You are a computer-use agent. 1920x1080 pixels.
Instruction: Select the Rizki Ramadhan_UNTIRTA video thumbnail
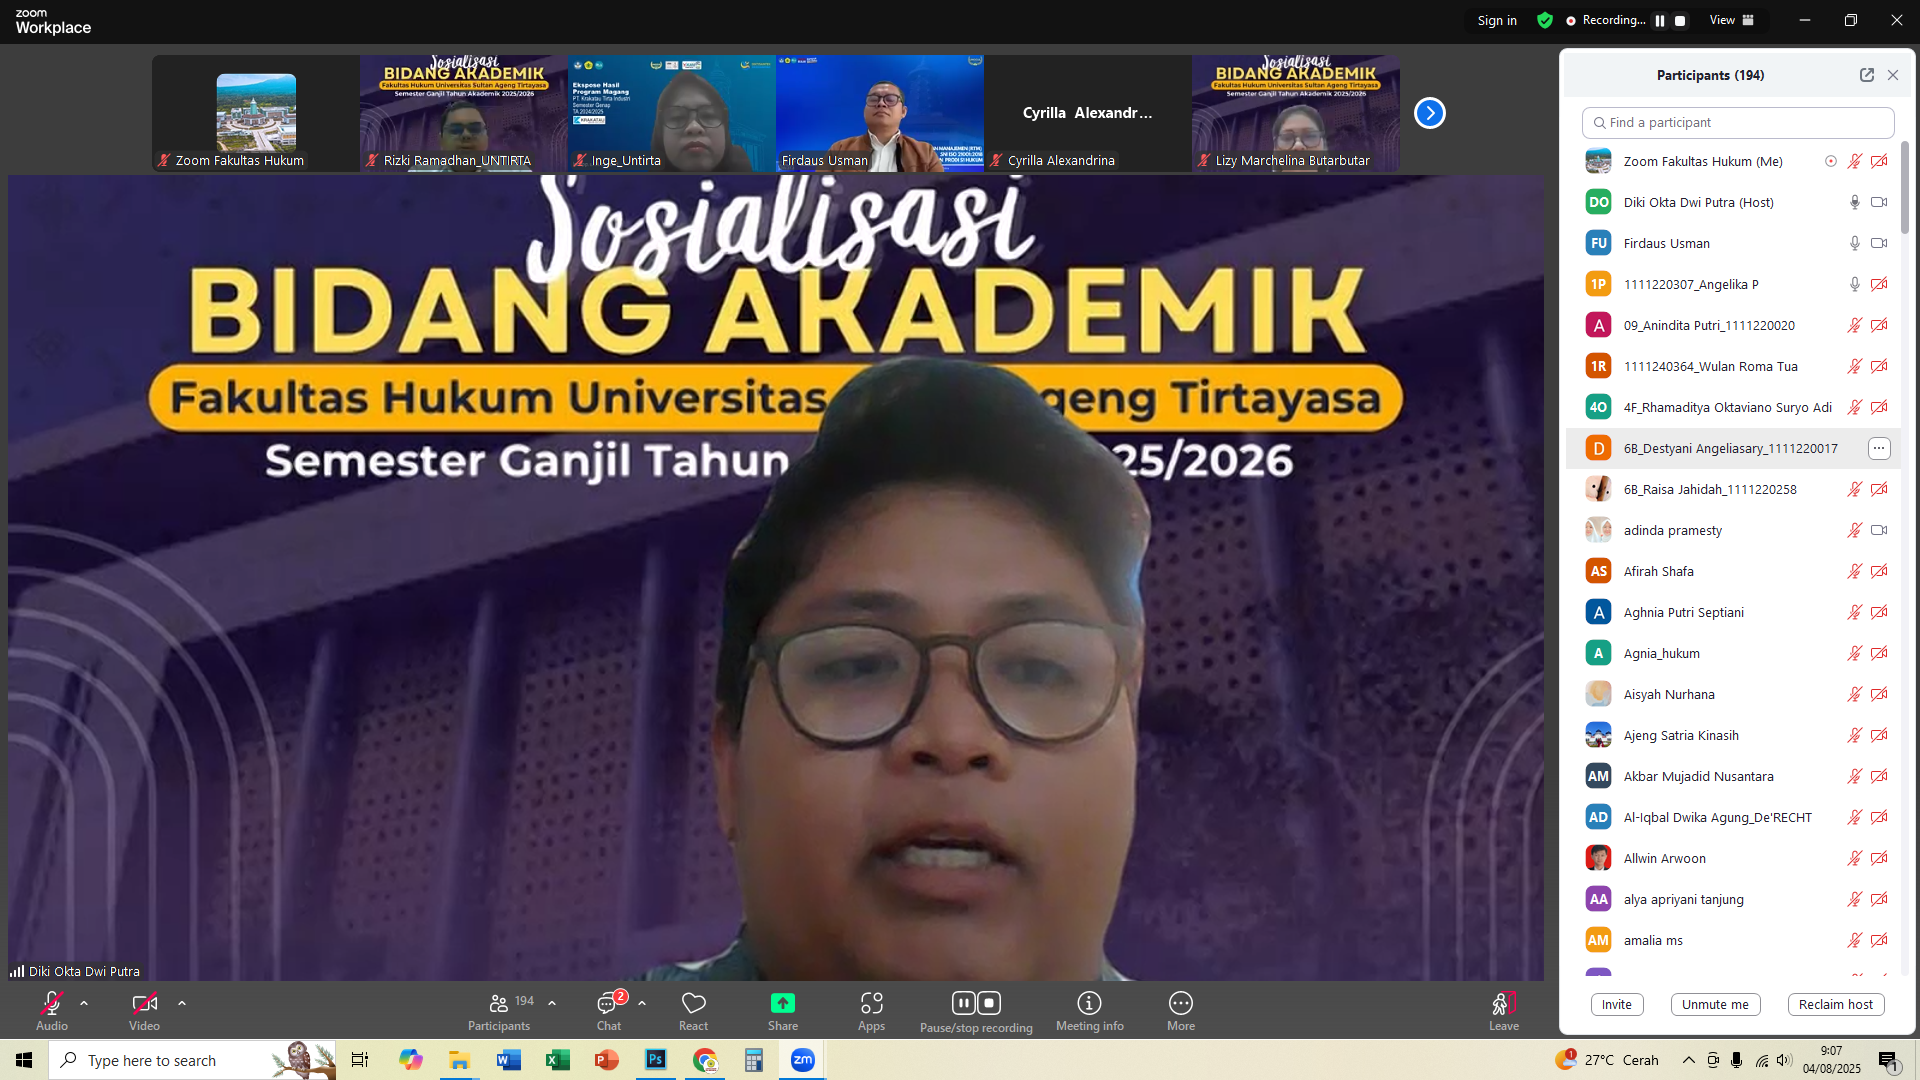click(464, 113)
